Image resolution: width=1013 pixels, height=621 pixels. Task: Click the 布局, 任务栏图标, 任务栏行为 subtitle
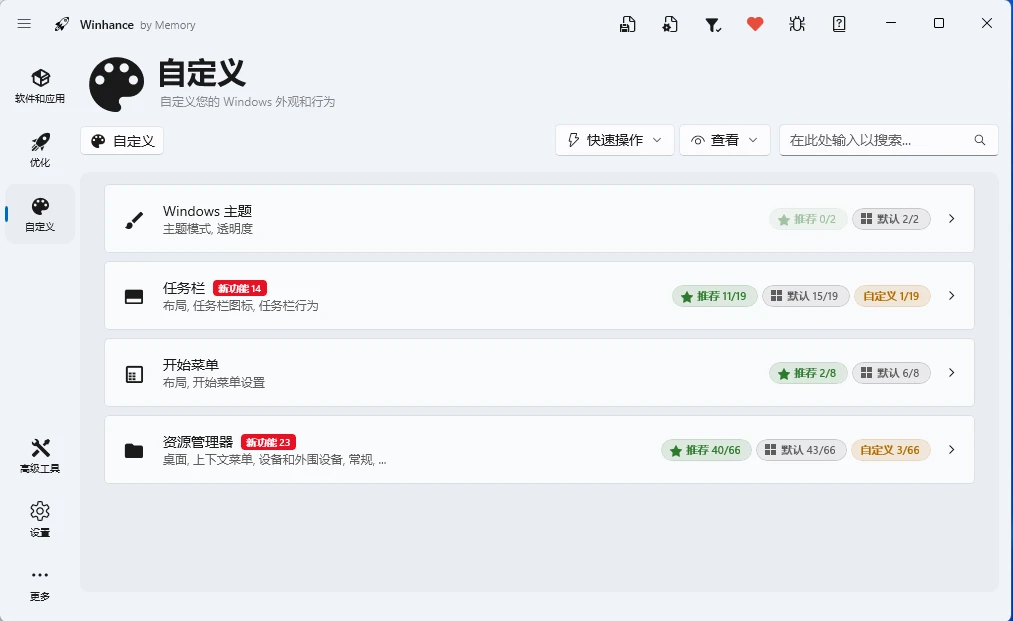[240, 306]
